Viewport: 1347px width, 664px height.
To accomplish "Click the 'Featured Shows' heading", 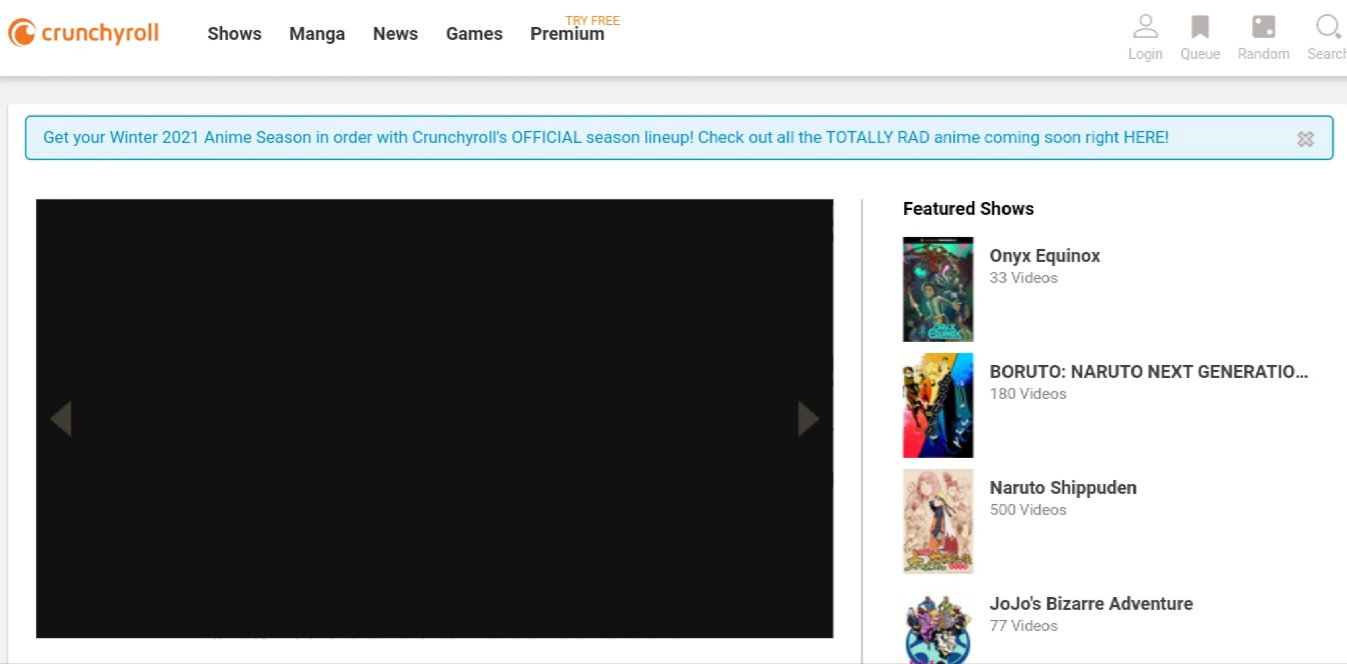I will tap(968, 209).
